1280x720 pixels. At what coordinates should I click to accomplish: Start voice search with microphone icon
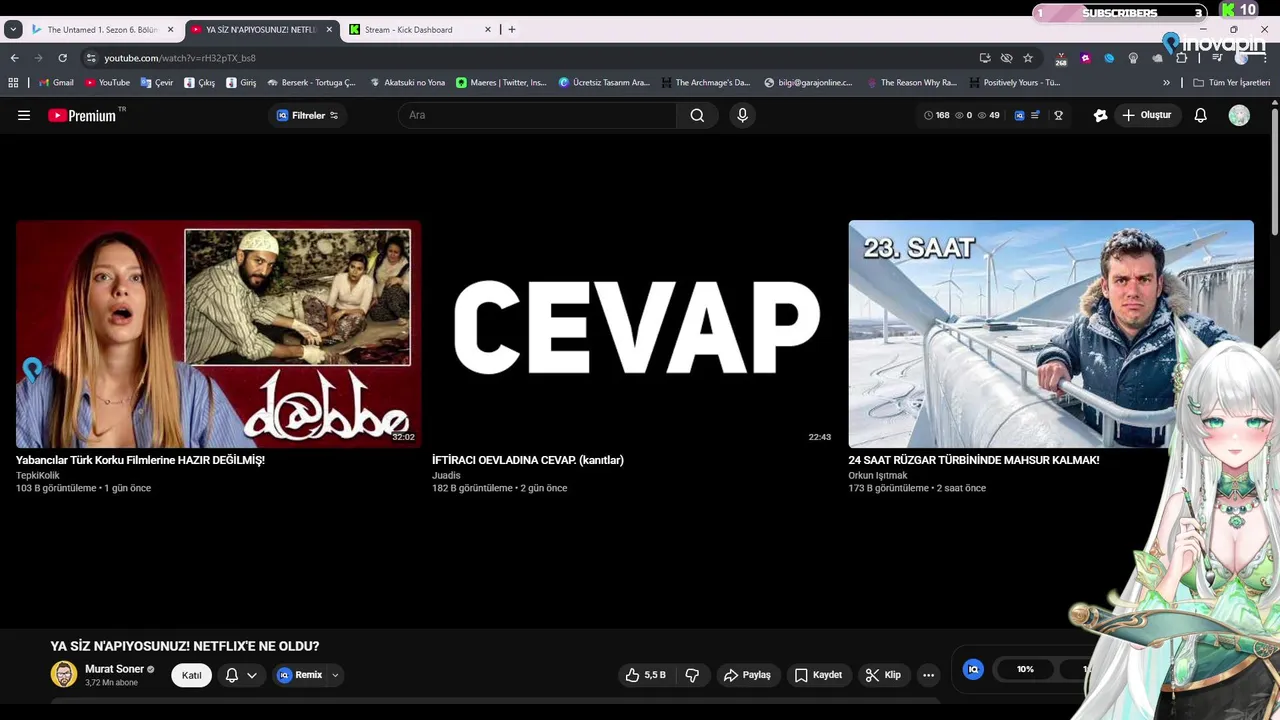click(742, 115)
